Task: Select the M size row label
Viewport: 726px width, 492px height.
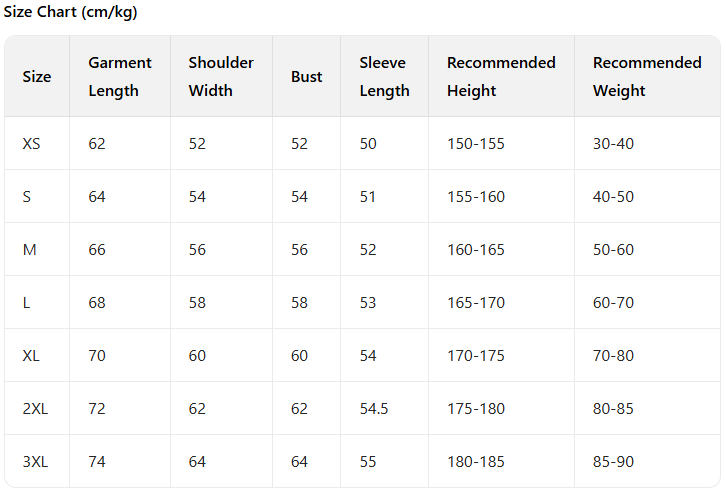Action: coord(30,250)
